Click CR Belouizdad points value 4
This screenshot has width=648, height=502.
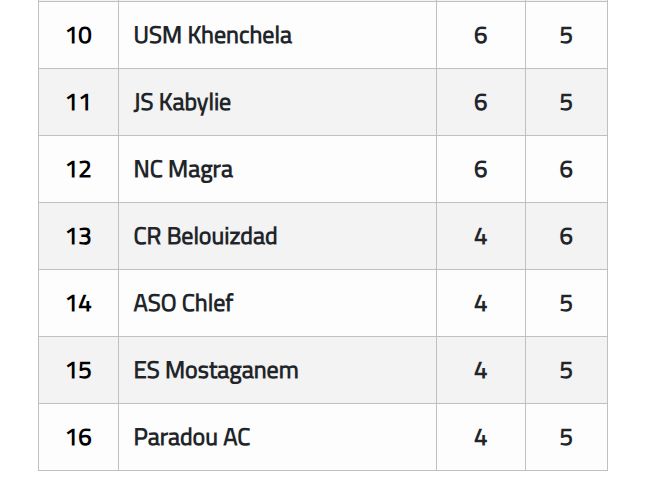[481, 236]
